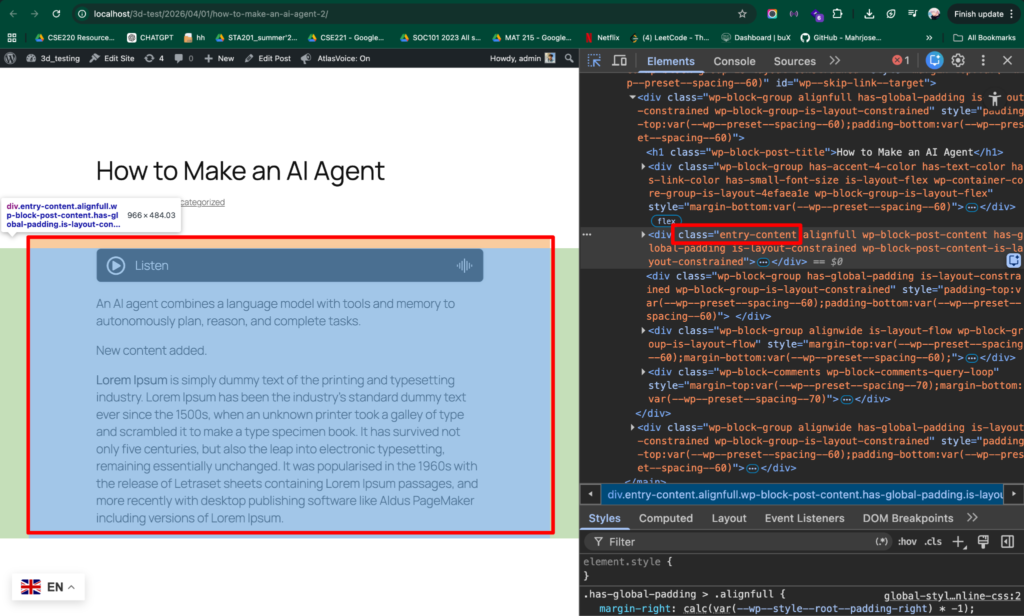This screenshot has width=1024, height=616.
Task: Open the Chrome profile avatar
Action: [934, 14]
